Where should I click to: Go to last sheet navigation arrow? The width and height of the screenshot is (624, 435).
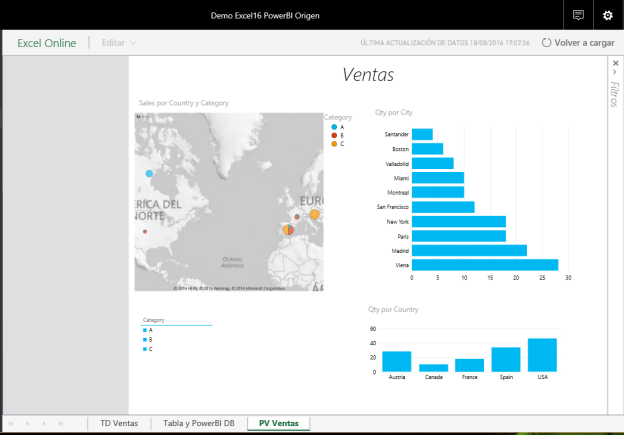[x=62, y=424]
